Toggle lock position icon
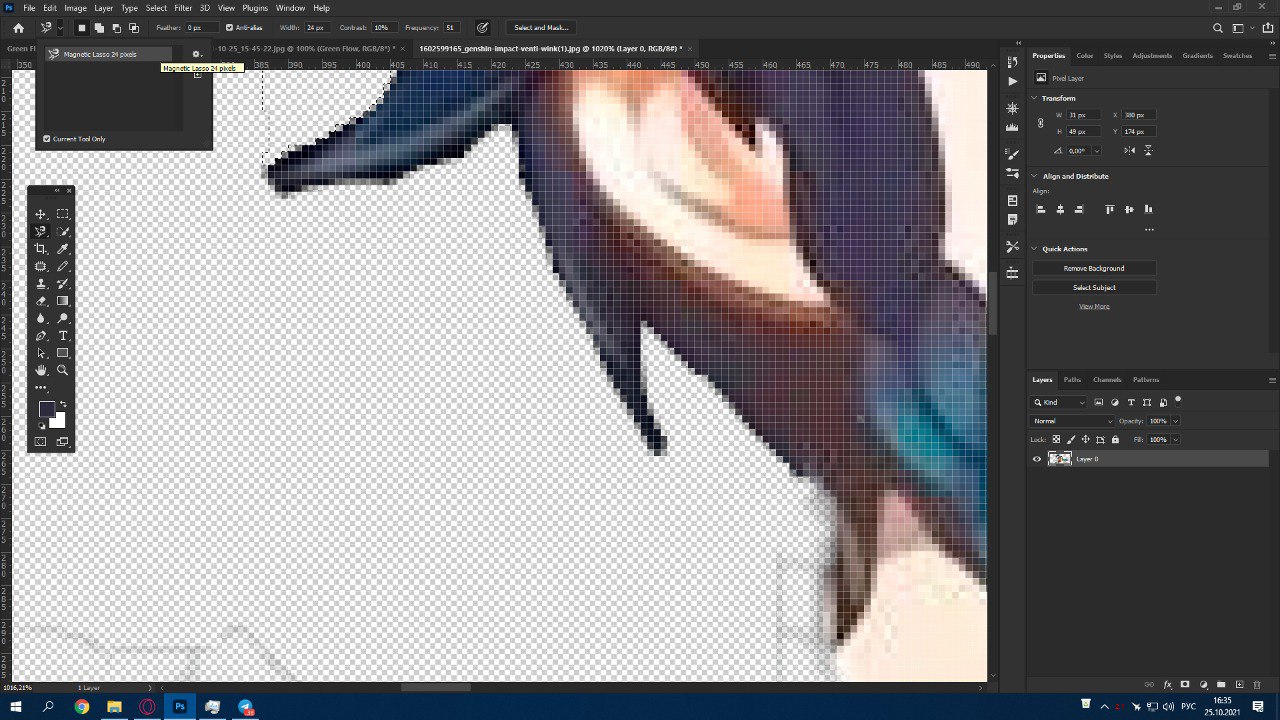This screenshot has width=1280, height=720. (x=1086, y=440)
